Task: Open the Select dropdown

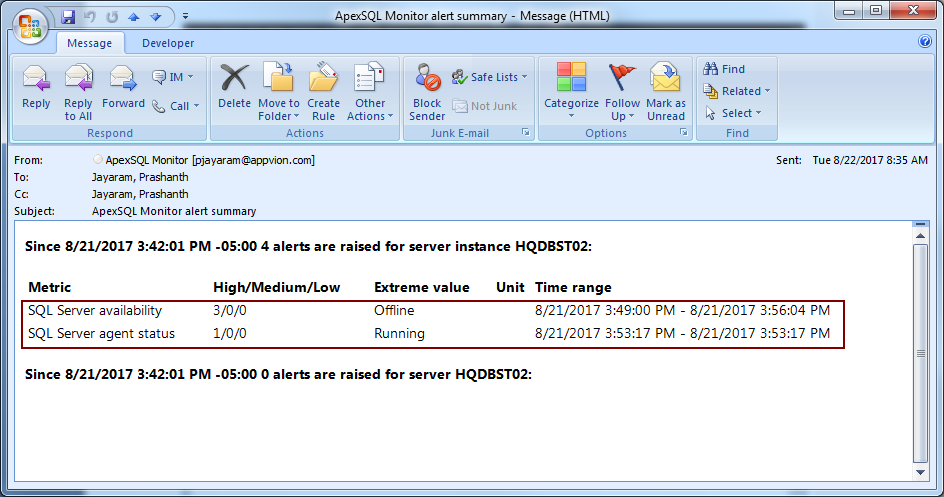Action: pyautogui.click(x=733, y=113)
